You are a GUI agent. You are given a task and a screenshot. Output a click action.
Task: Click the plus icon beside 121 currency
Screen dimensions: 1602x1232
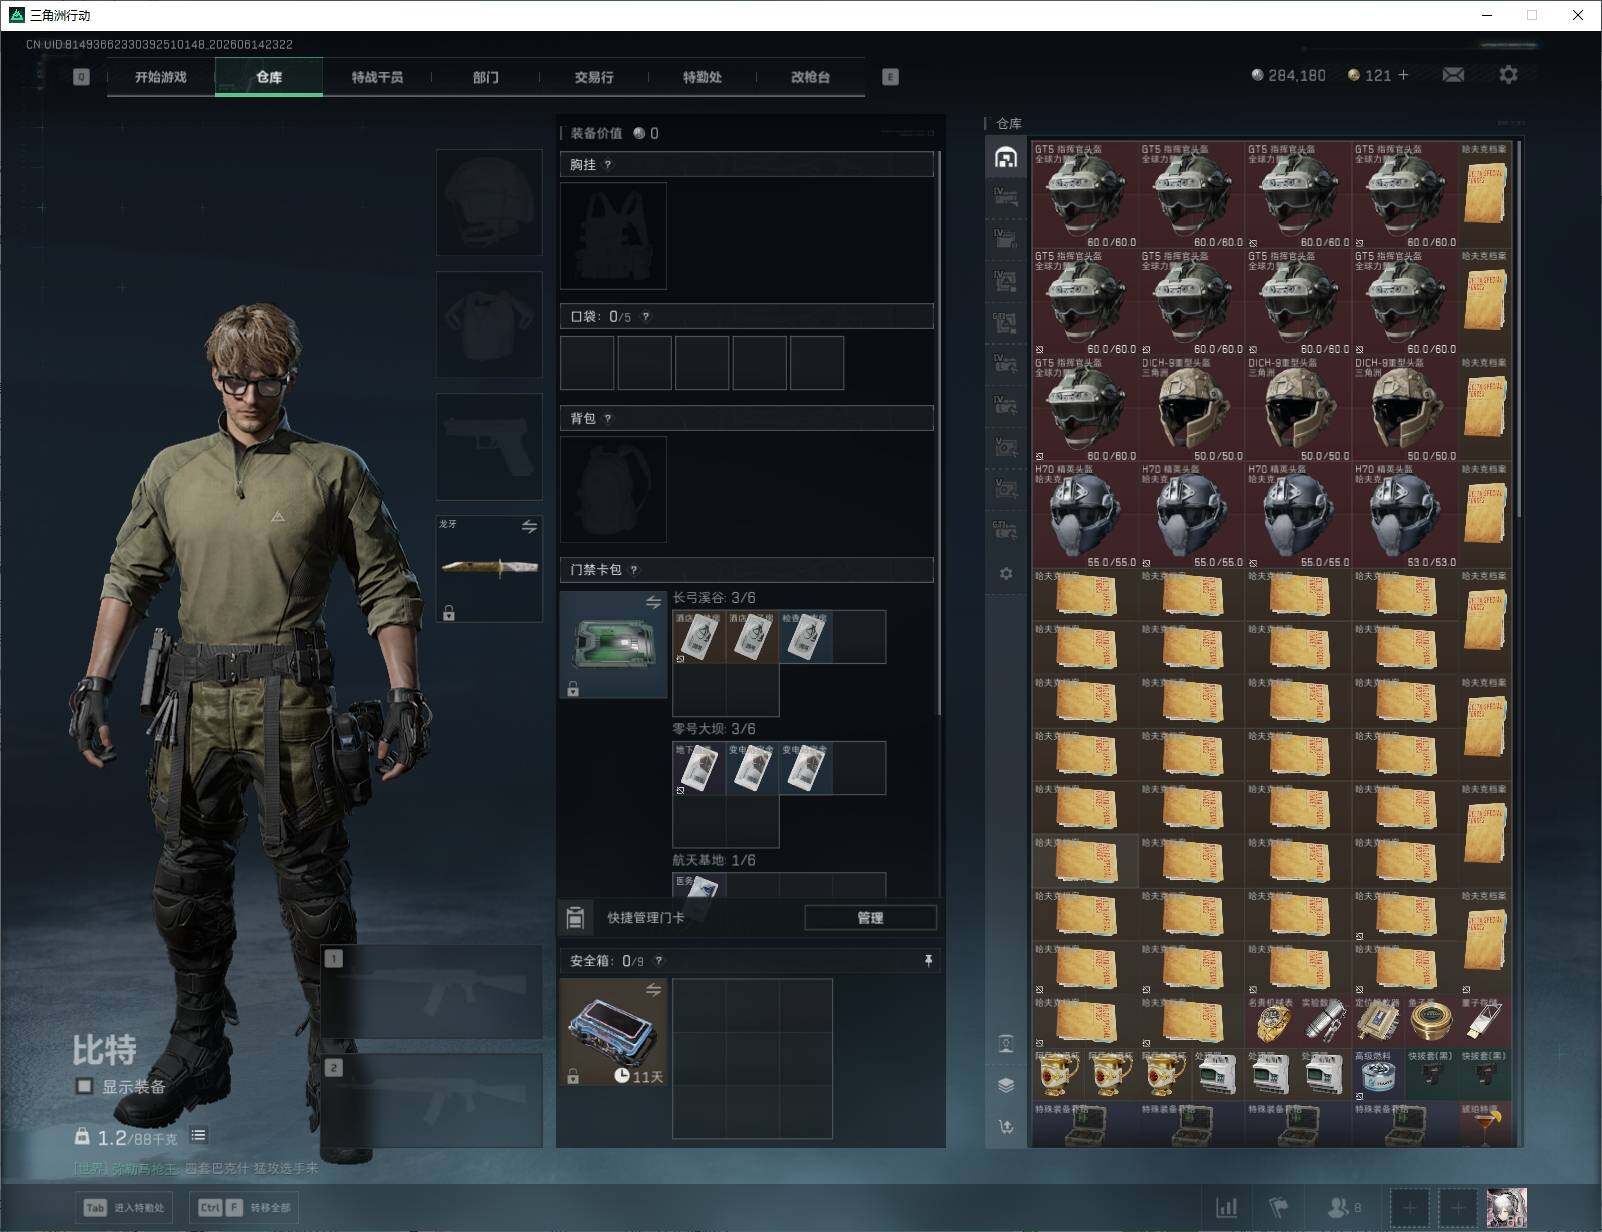(1403, 75)
